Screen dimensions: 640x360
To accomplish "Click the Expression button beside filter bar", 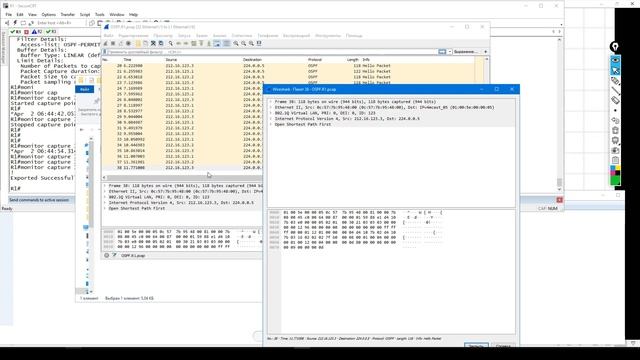I will 467,52.
